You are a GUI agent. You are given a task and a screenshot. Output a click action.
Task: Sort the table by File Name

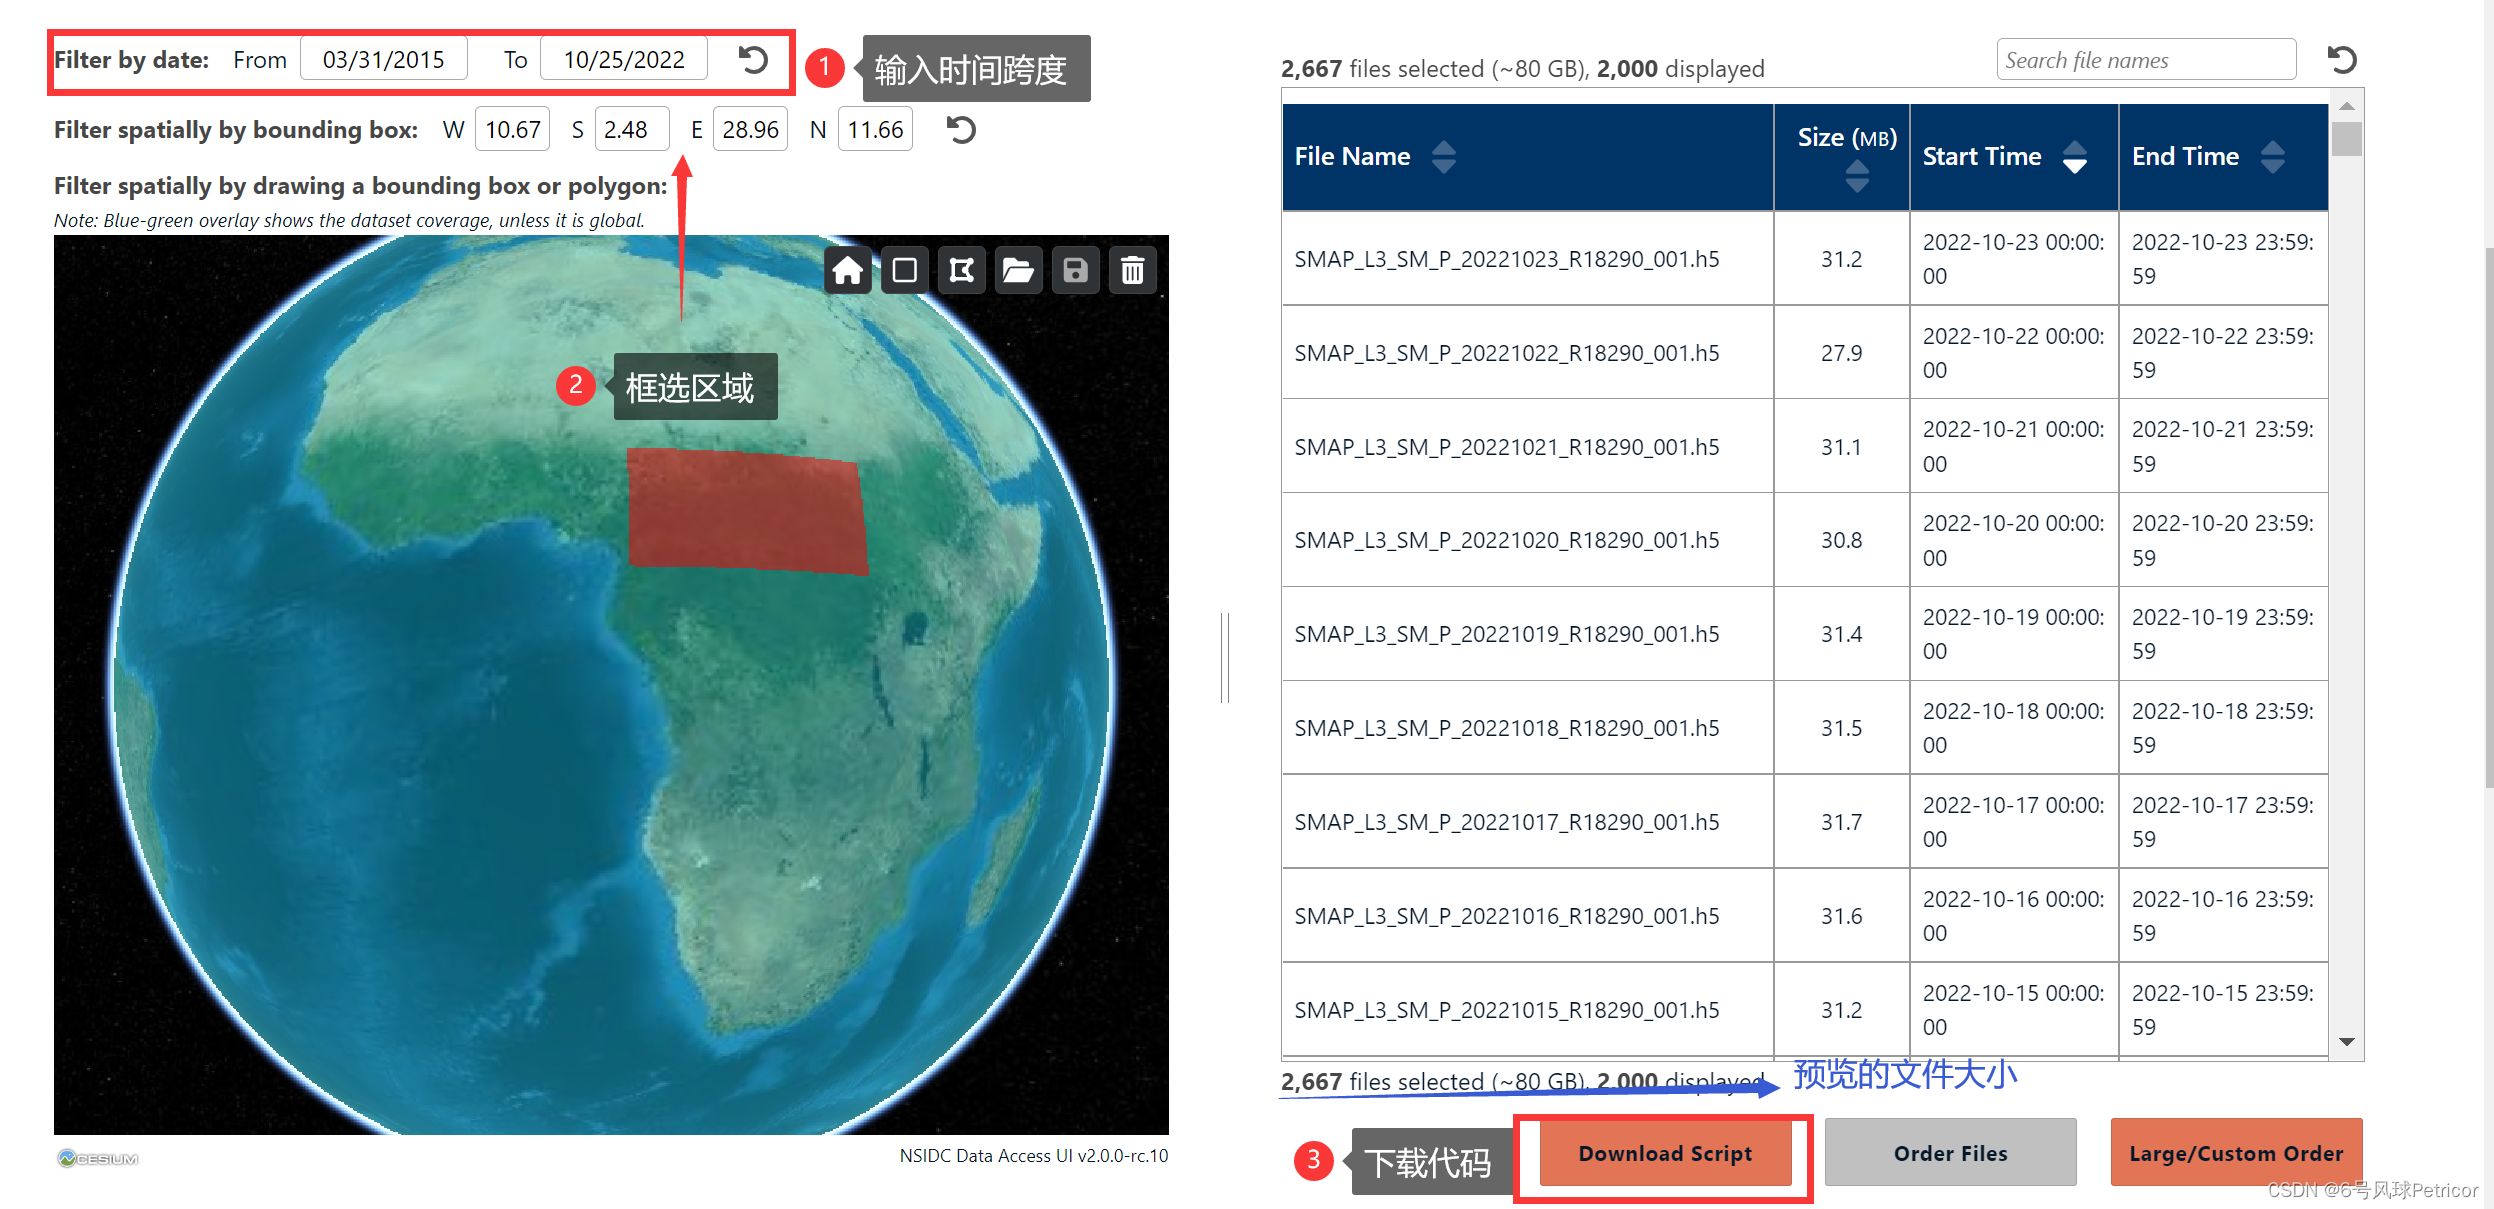pyautogui.click(x=1443, y=157)
